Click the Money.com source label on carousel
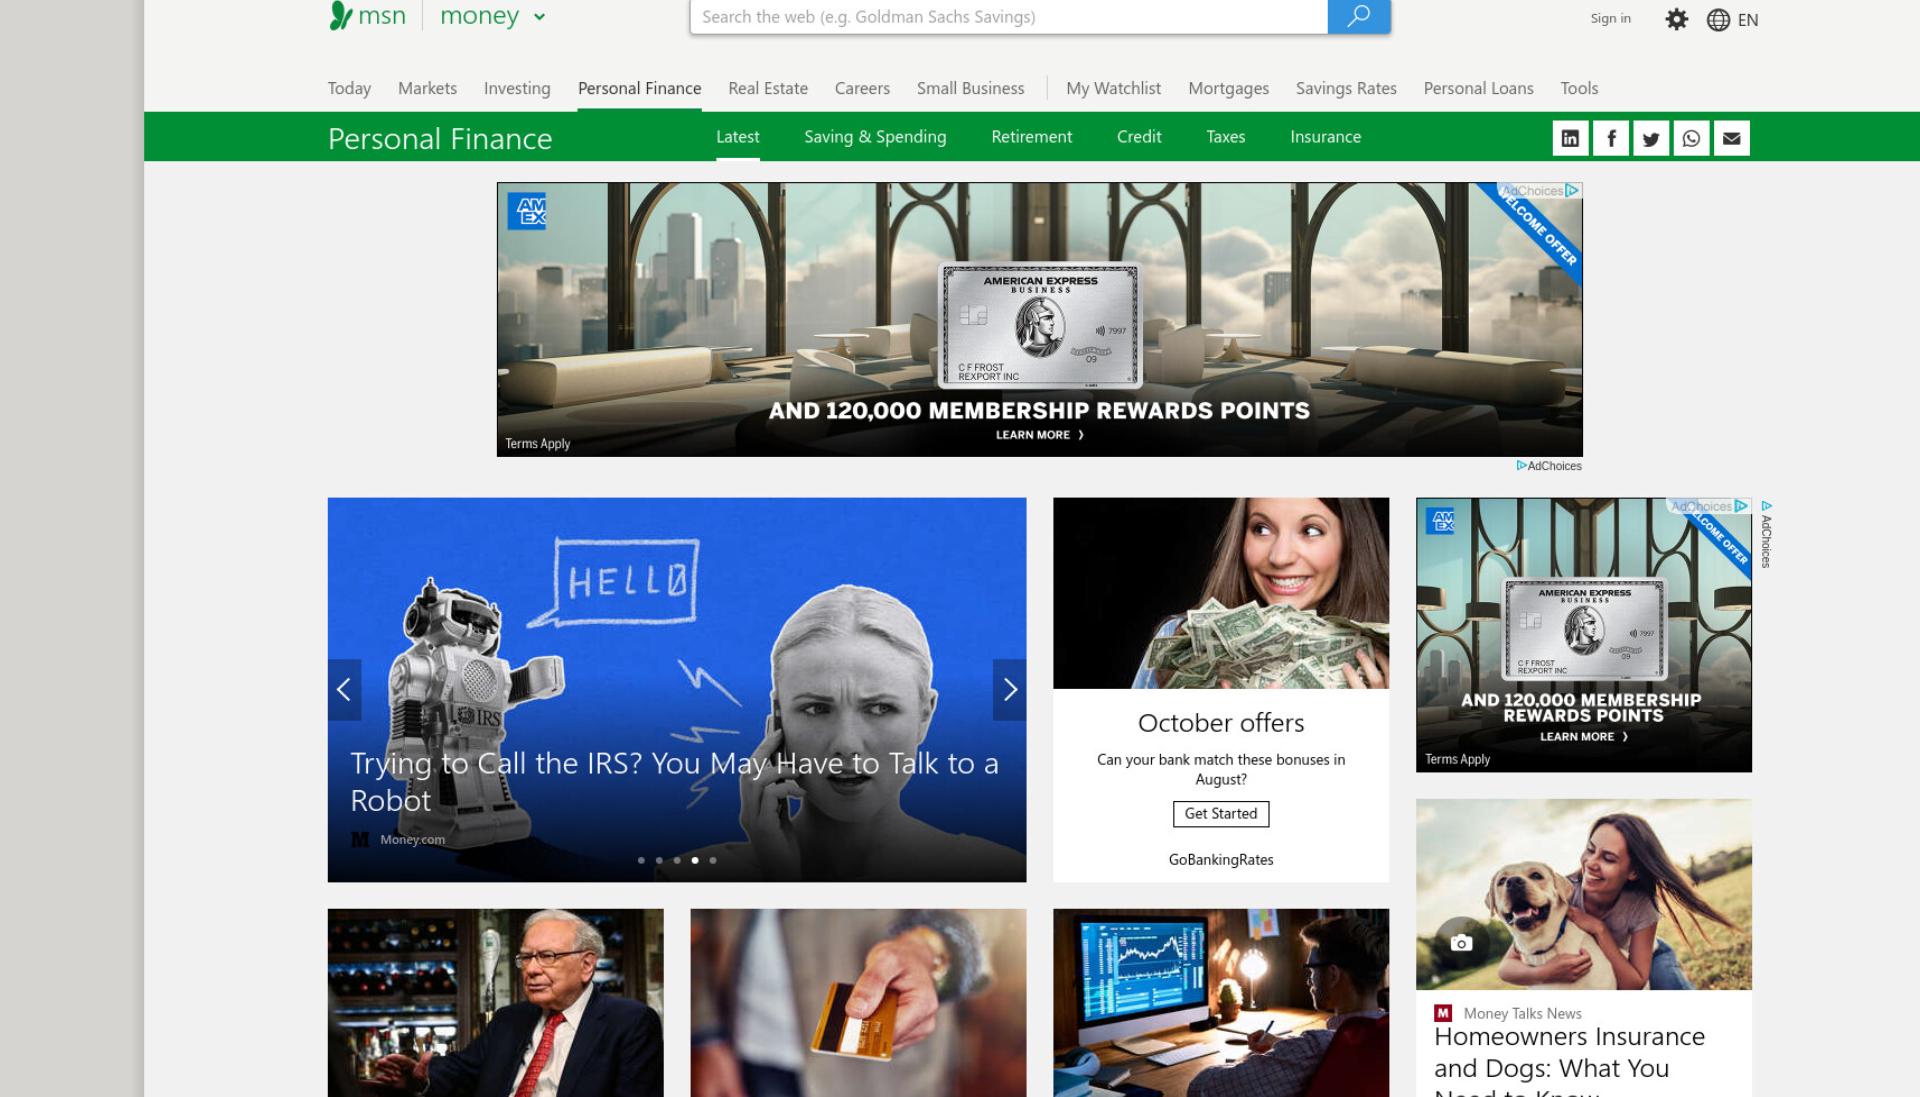 coord(412,839)
